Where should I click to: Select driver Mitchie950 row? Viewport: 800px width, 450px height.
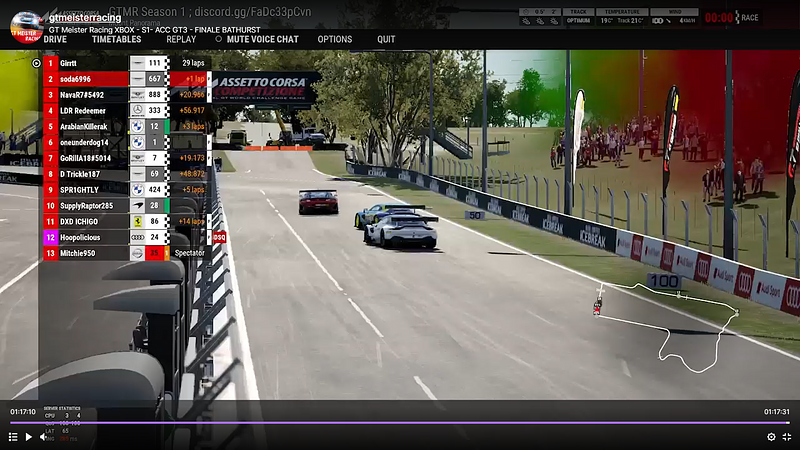pos(128,253)
